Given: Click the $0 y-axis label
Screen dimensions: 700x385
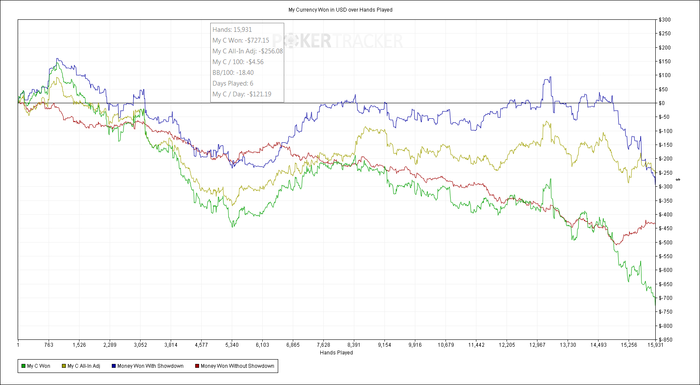Looking at the screenshot, I should click(x=663, y=103).
